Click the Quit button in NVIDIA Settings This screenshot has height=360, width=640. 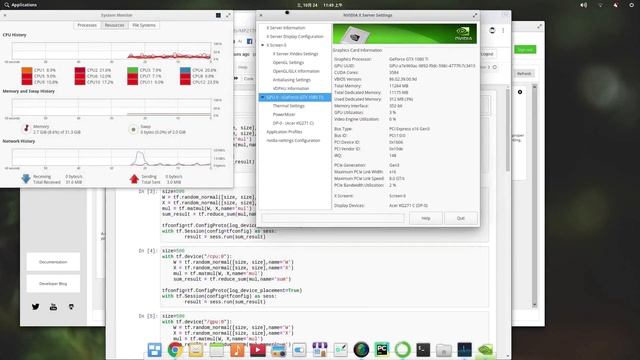(461, 218)
